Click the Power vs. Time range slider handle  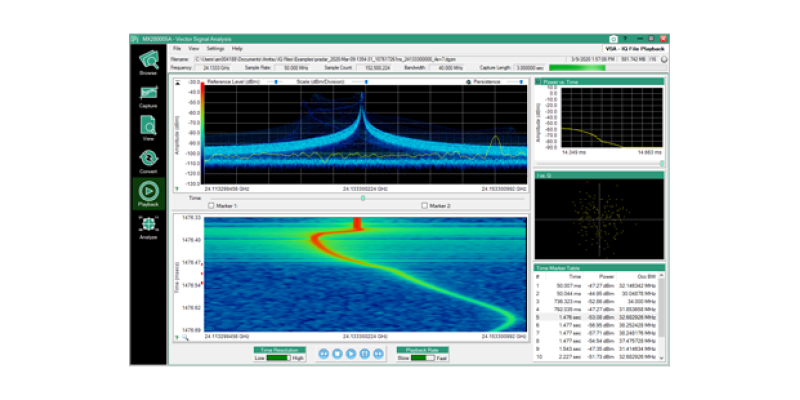click(662, 163)
